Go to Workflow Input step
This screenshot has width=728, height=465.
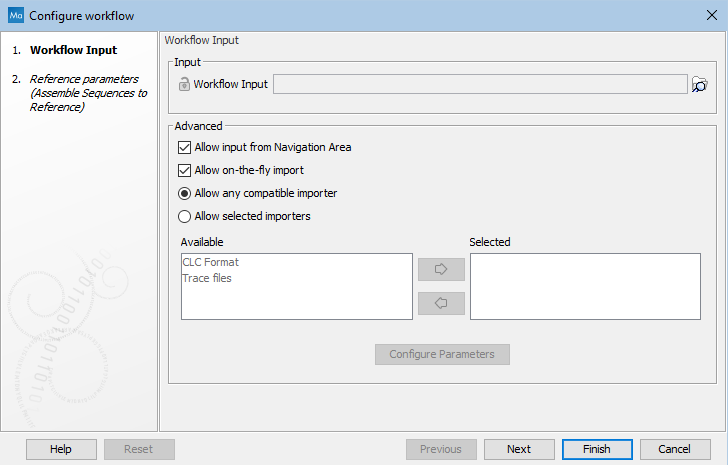(73, 50)
